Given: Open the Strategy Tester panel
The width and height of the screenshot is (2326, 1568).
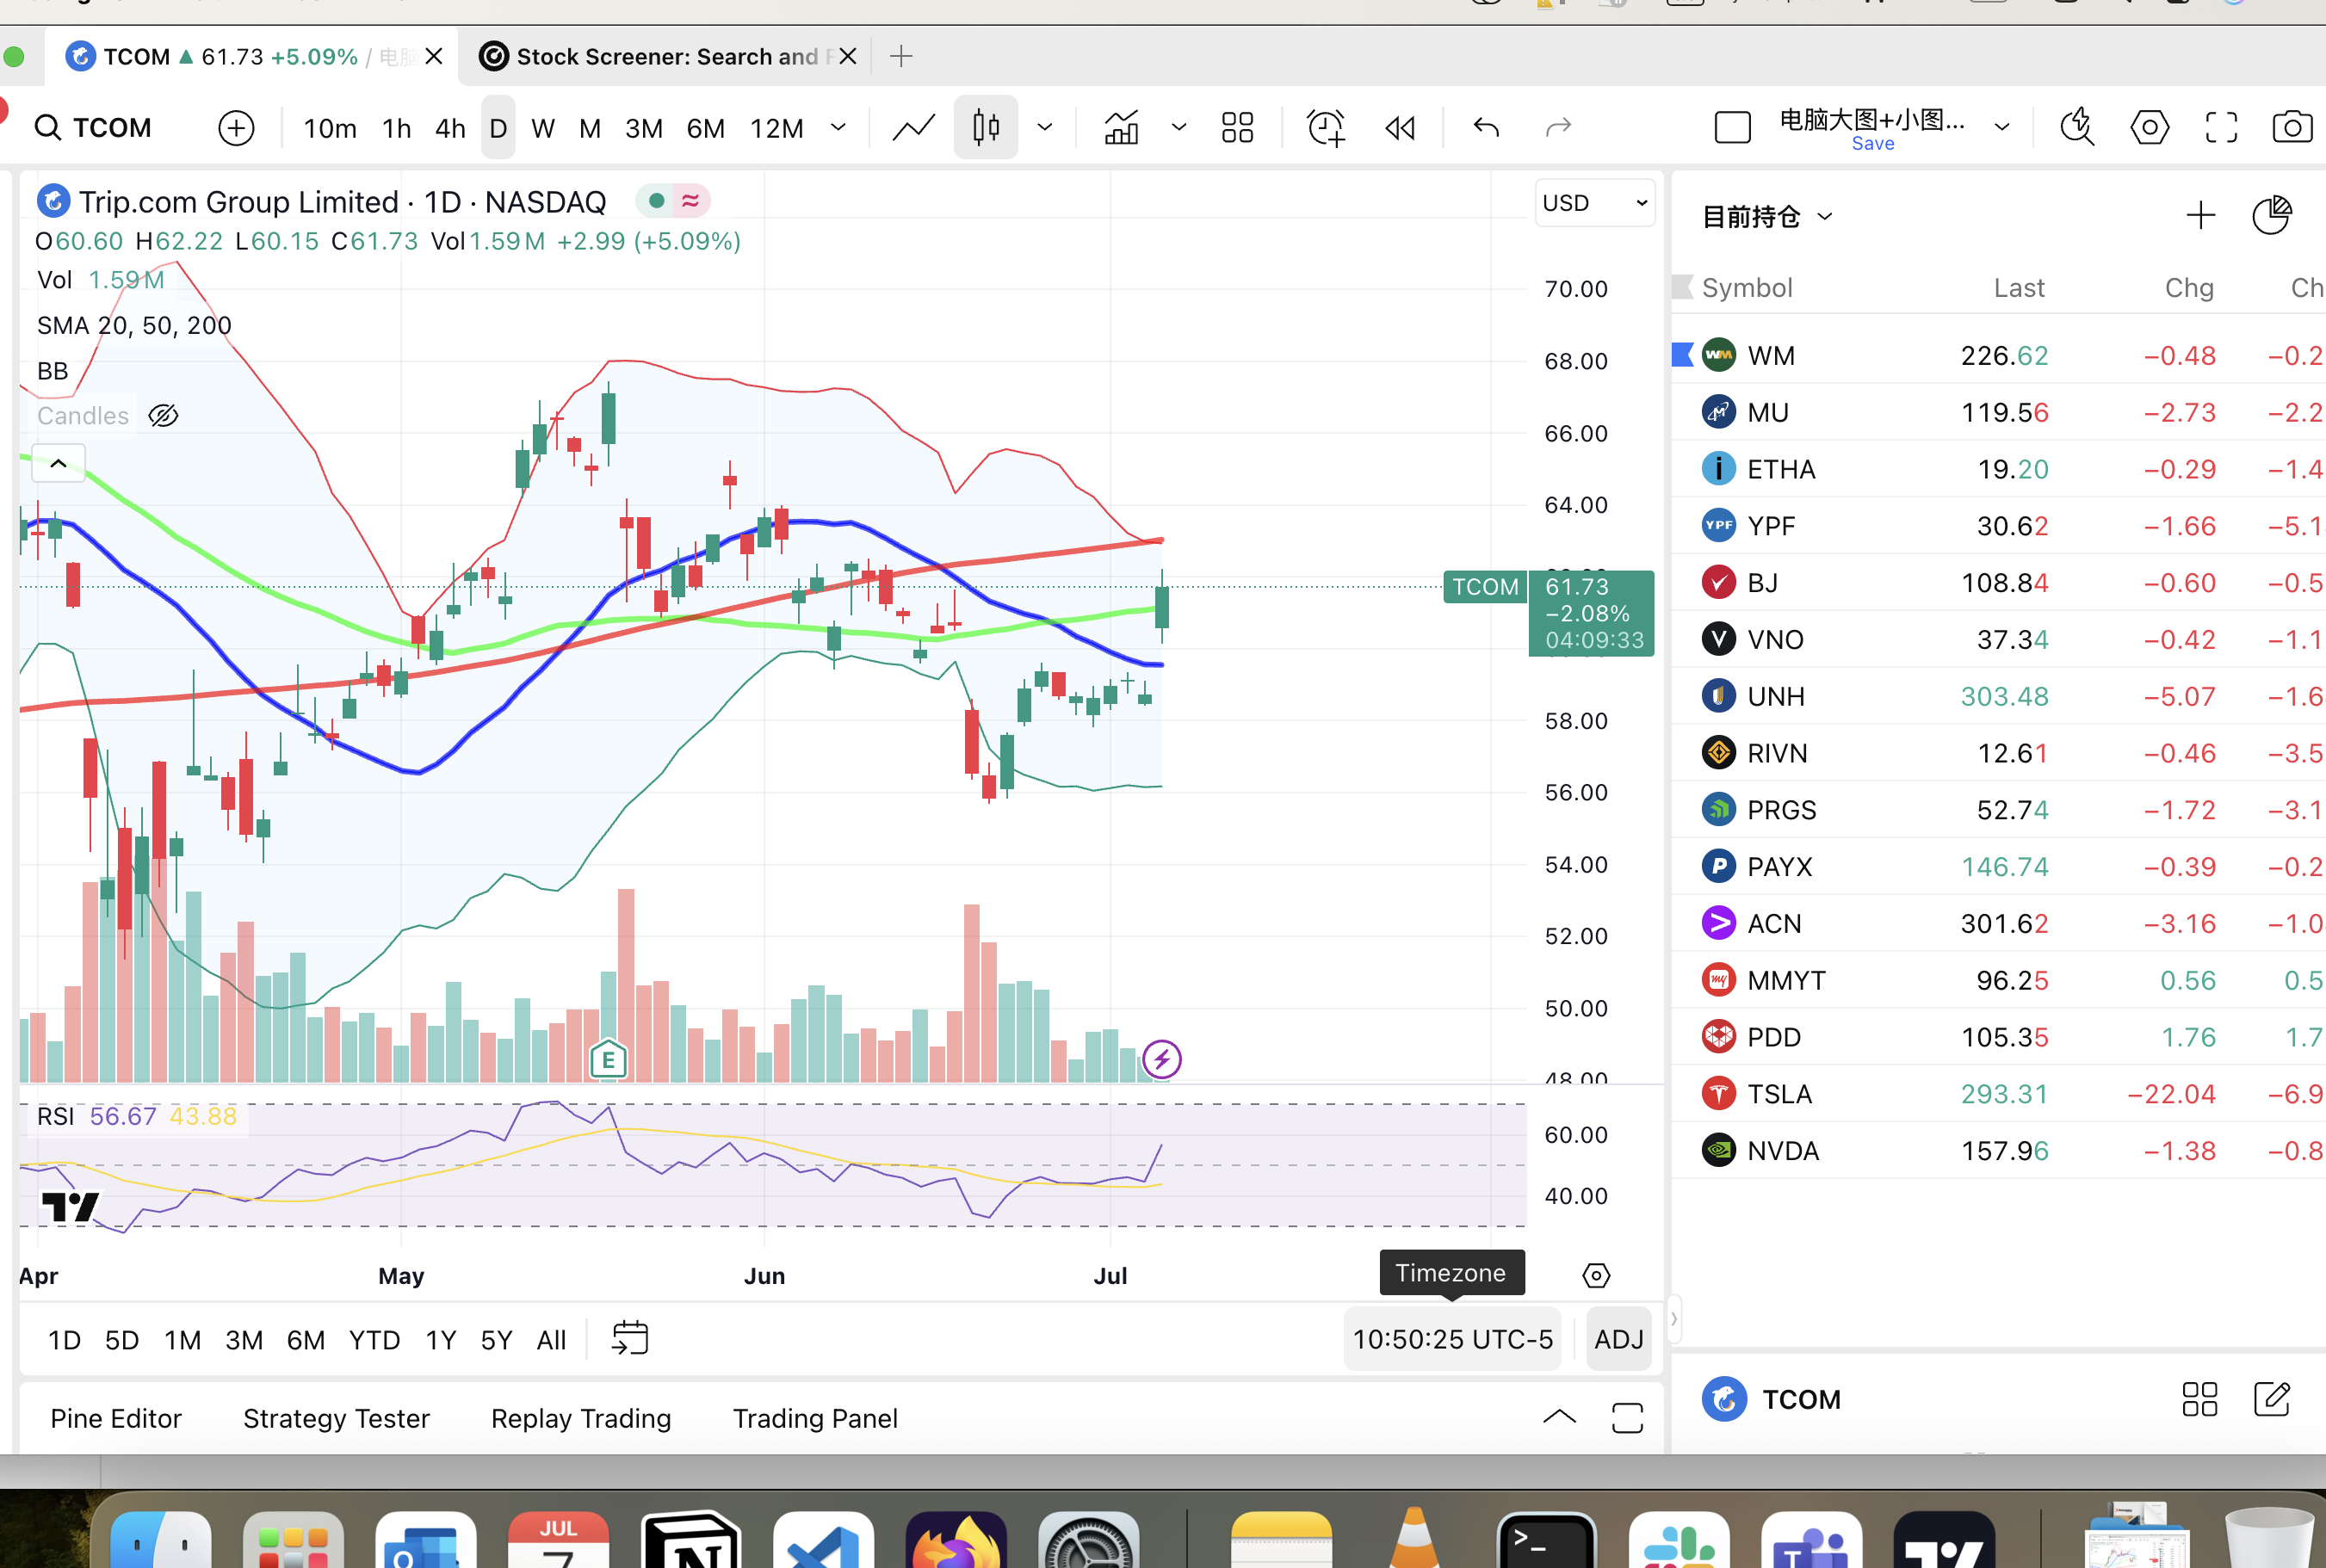Looking at the screenshot, I should [336, 1418].
